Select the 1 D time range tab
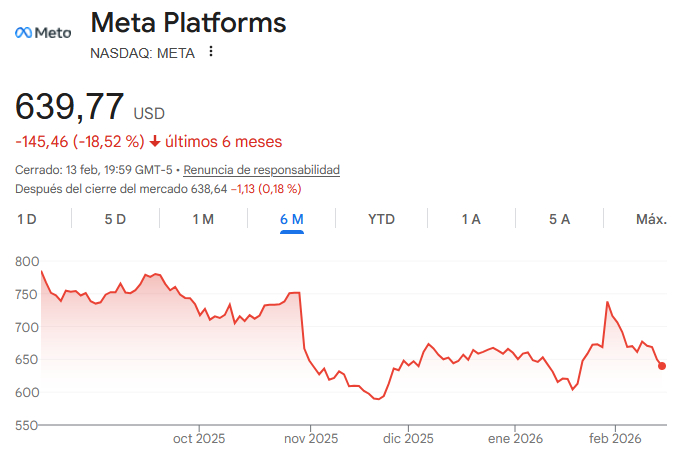 click(x=27, y=219)
